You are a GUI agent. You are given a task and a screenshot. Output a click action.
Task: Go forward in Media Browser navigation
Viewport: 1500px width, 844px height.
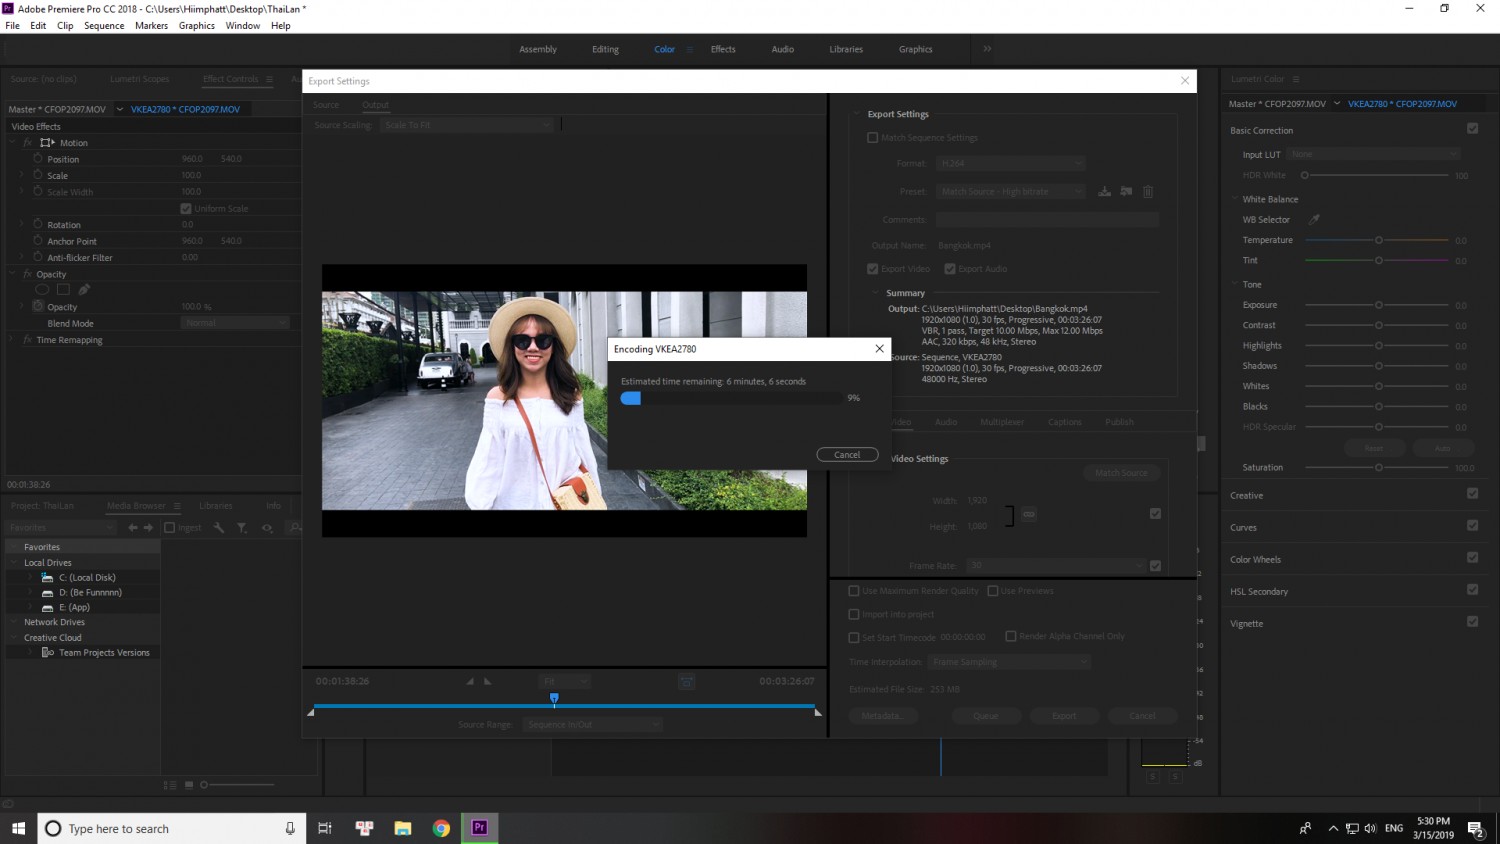pyautogui.click(x=148, y=528)
